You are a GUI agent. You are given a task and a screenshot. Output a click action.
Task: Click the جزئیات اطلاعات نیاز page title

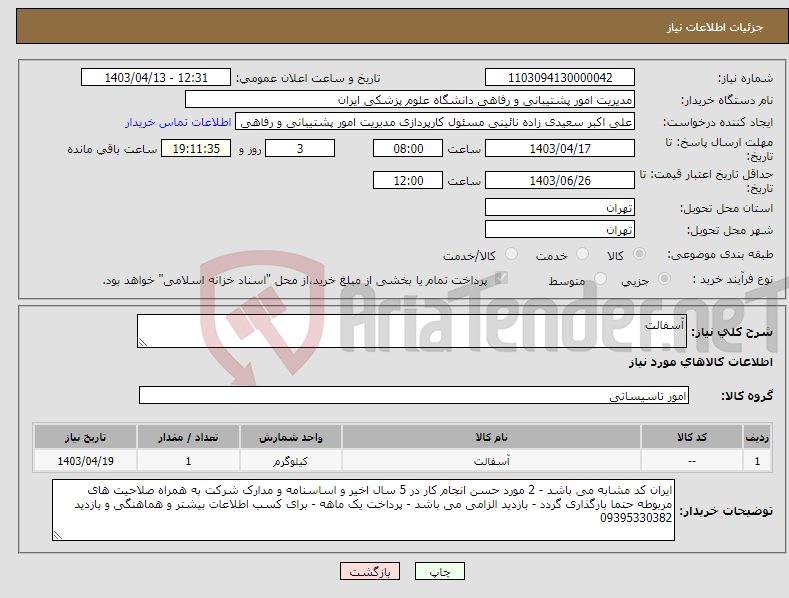click(715, 27)
